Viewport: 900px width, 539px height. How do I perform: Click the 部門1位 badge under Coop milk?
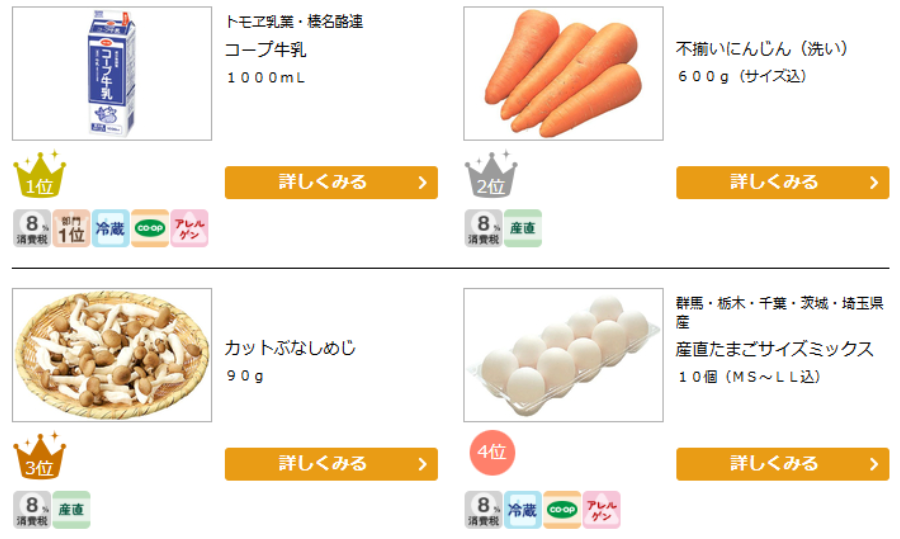(x=71, y=228)
